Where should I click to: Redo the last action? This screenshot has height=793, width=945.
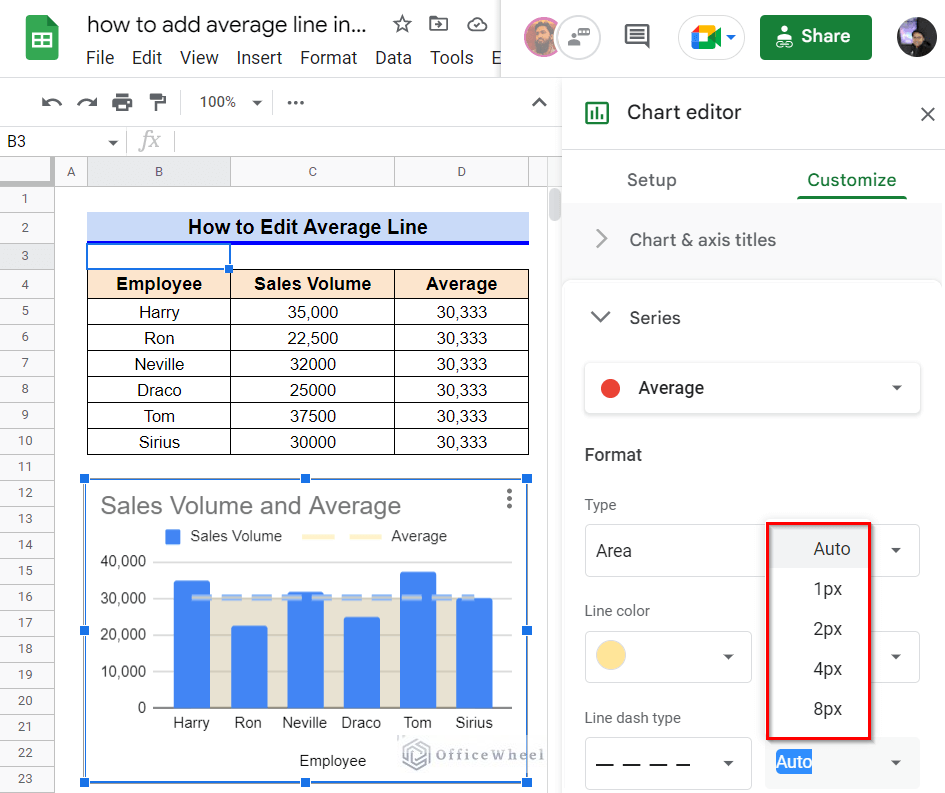click(86, 102)
